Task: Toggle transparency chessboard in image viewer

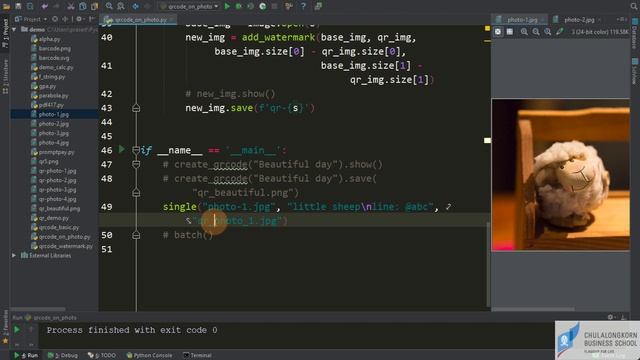Action: coord(498,31)
